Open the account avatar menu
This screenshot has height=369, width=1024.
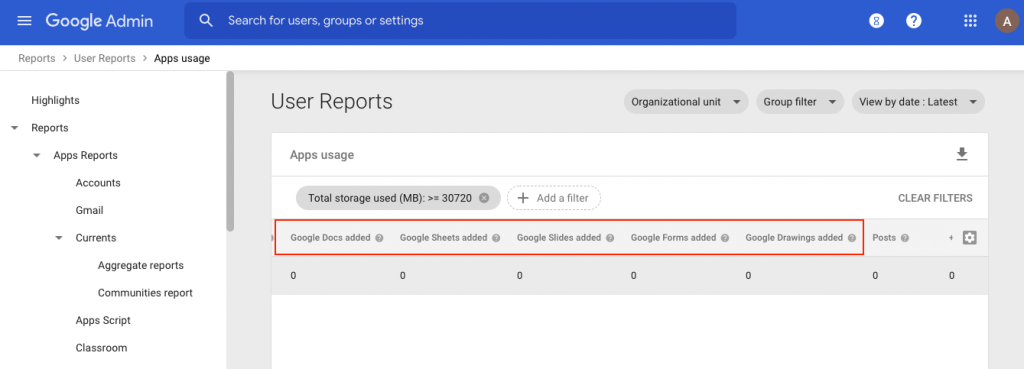[1006, 21]
